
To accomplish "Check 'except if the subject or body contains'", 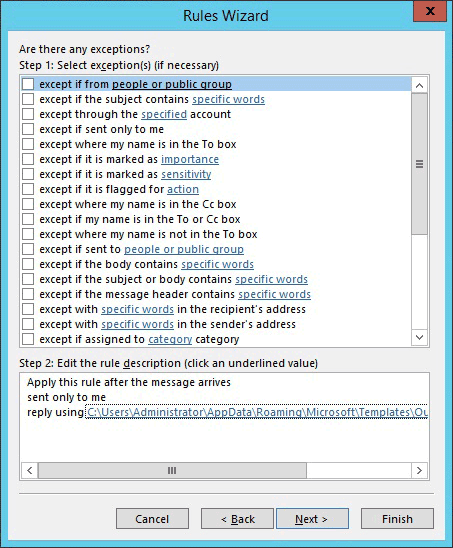I will [28, 279].
